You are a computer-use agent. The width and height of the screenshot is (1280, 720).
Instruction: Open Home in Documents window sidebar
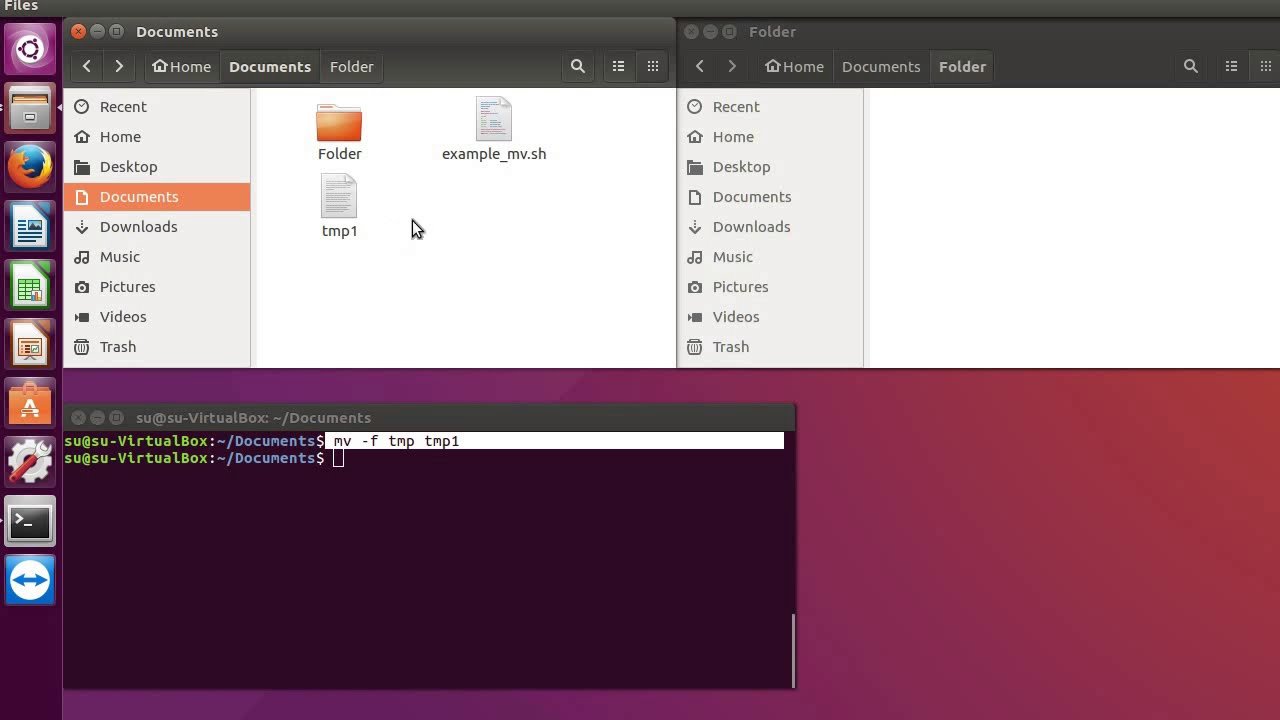coord(157,136)
